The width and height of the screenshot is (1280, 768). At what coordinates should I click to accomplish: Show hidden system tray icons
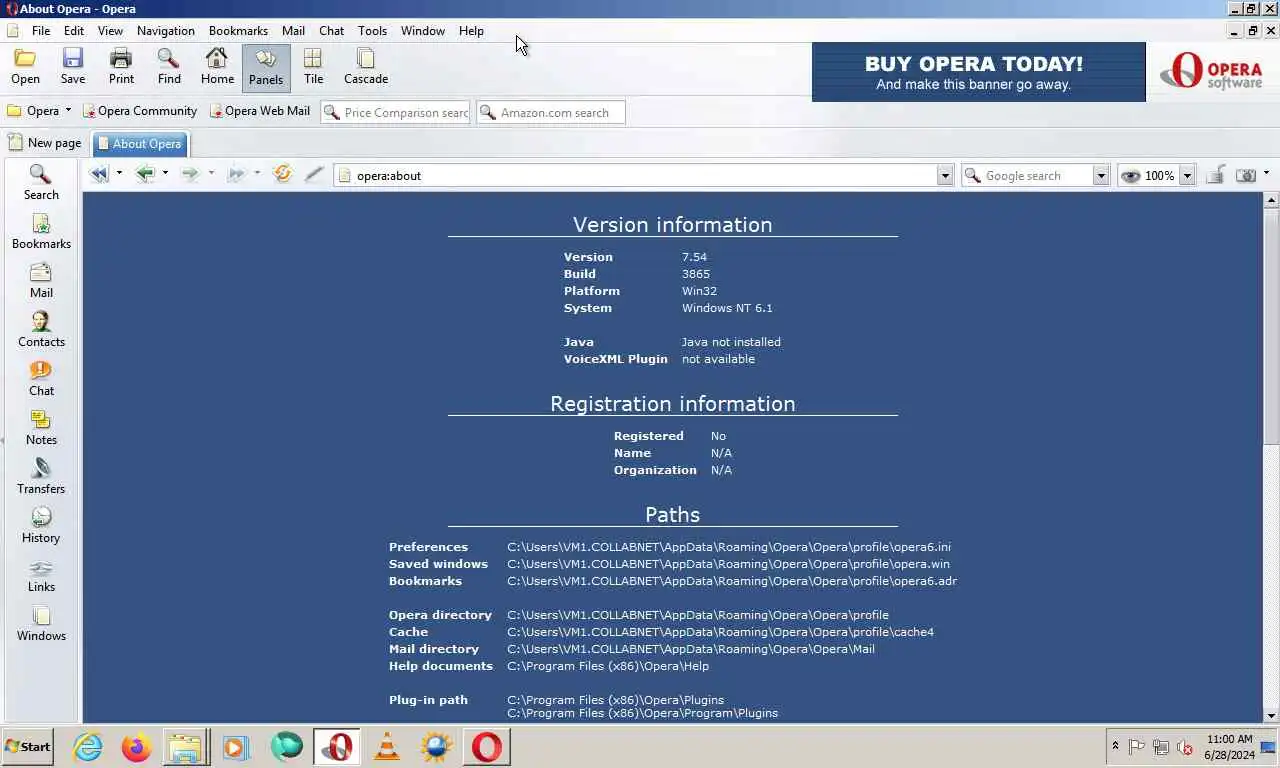[1115, 746]
